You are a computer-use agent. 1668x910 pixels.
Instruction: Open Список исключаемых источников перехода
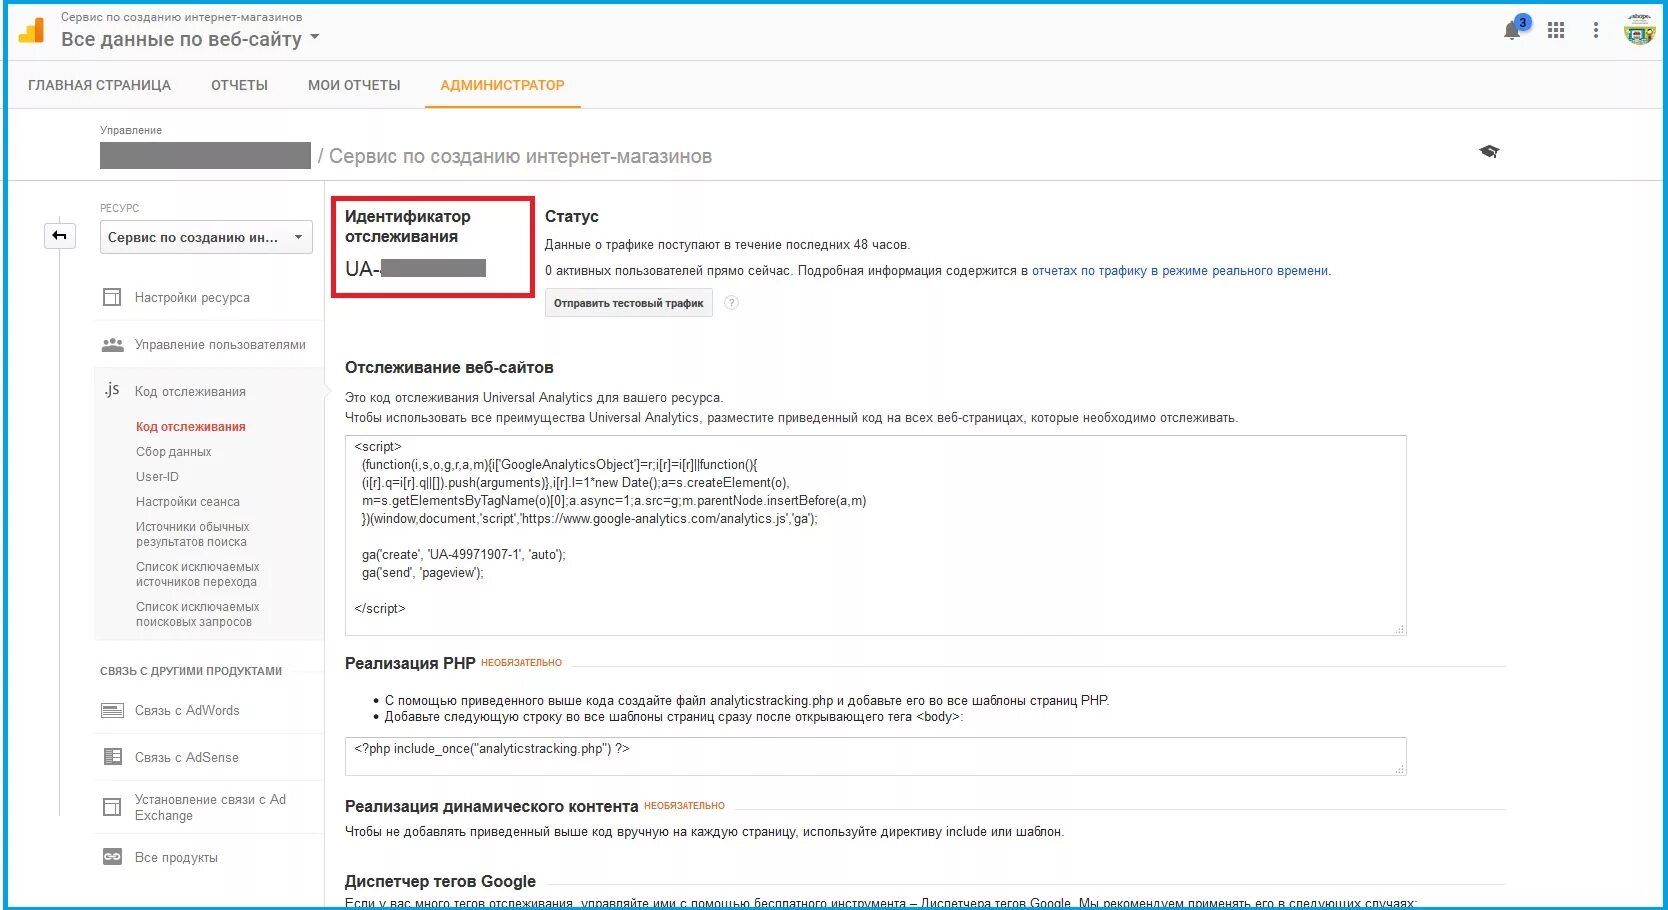[x=197, y=574]
